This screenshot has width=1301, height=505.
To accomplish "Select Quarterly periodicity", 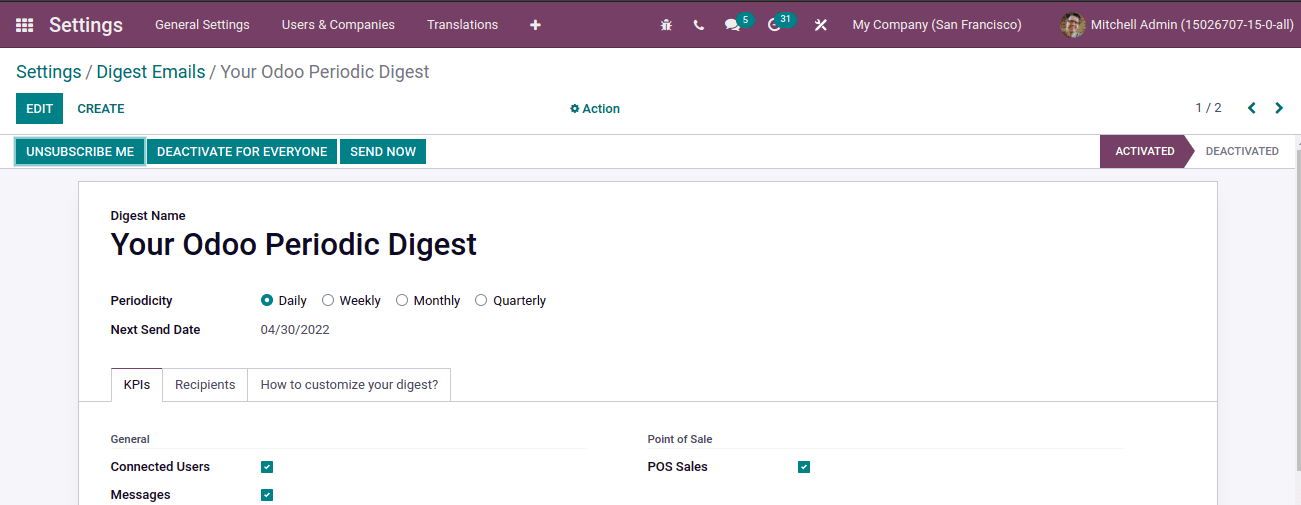I will 481,300.
